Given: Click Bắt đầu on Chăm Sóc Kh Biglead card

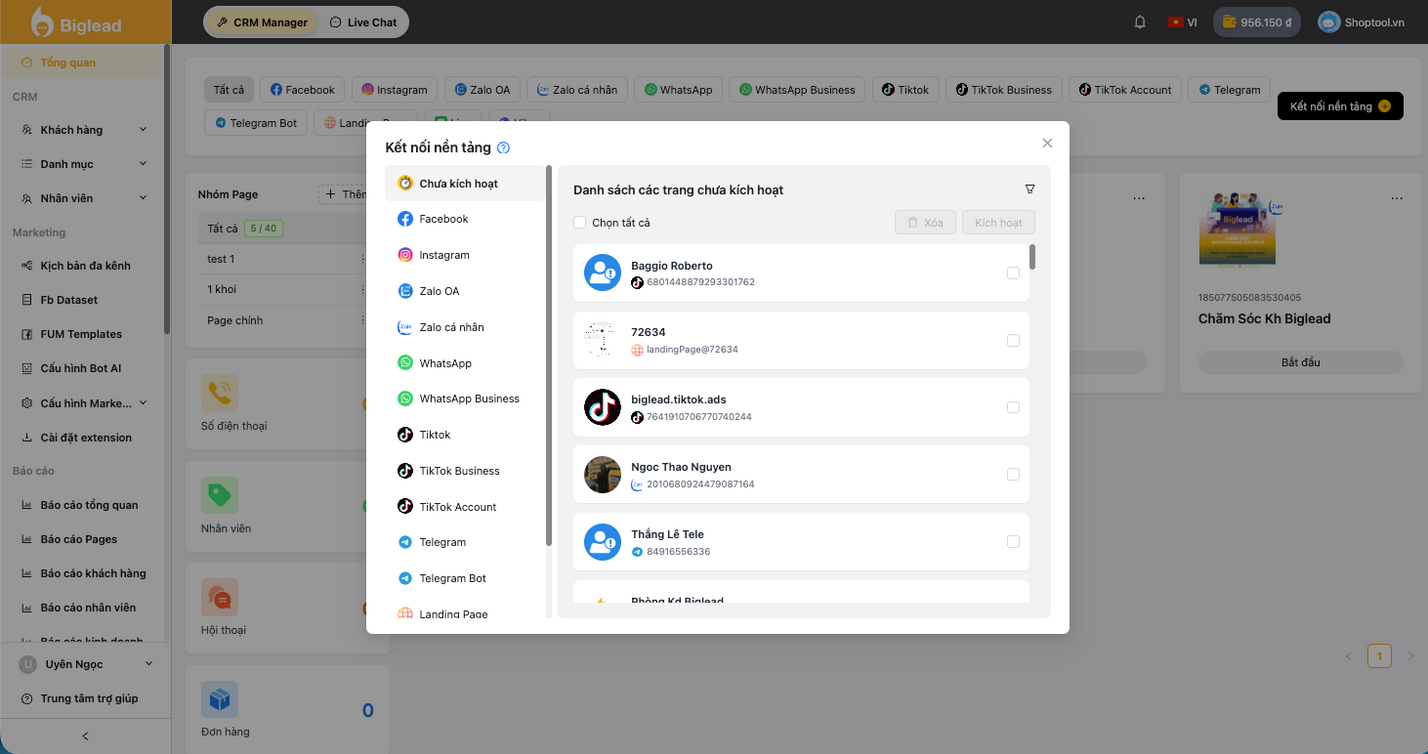Looking at the screenshot, I should [x=1300, y=362].
